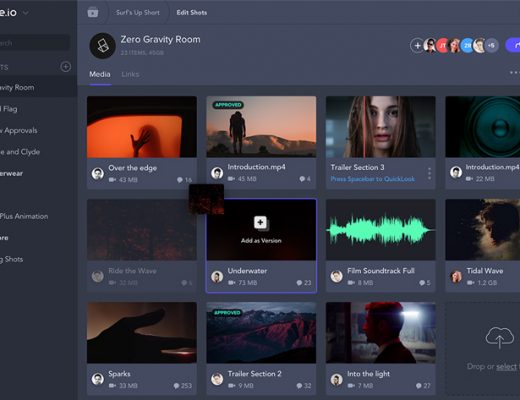The height and width of the screenshot is (400, 520).
Task: Click the purple share button
Action: click(513, 45)
